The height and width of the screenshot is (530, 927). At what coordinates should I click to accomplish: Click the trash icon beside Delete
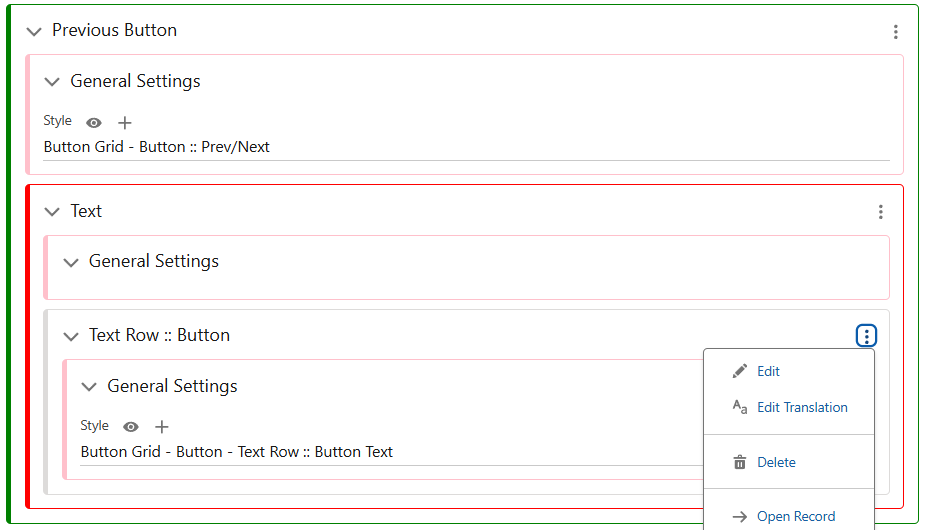[740, 462]
